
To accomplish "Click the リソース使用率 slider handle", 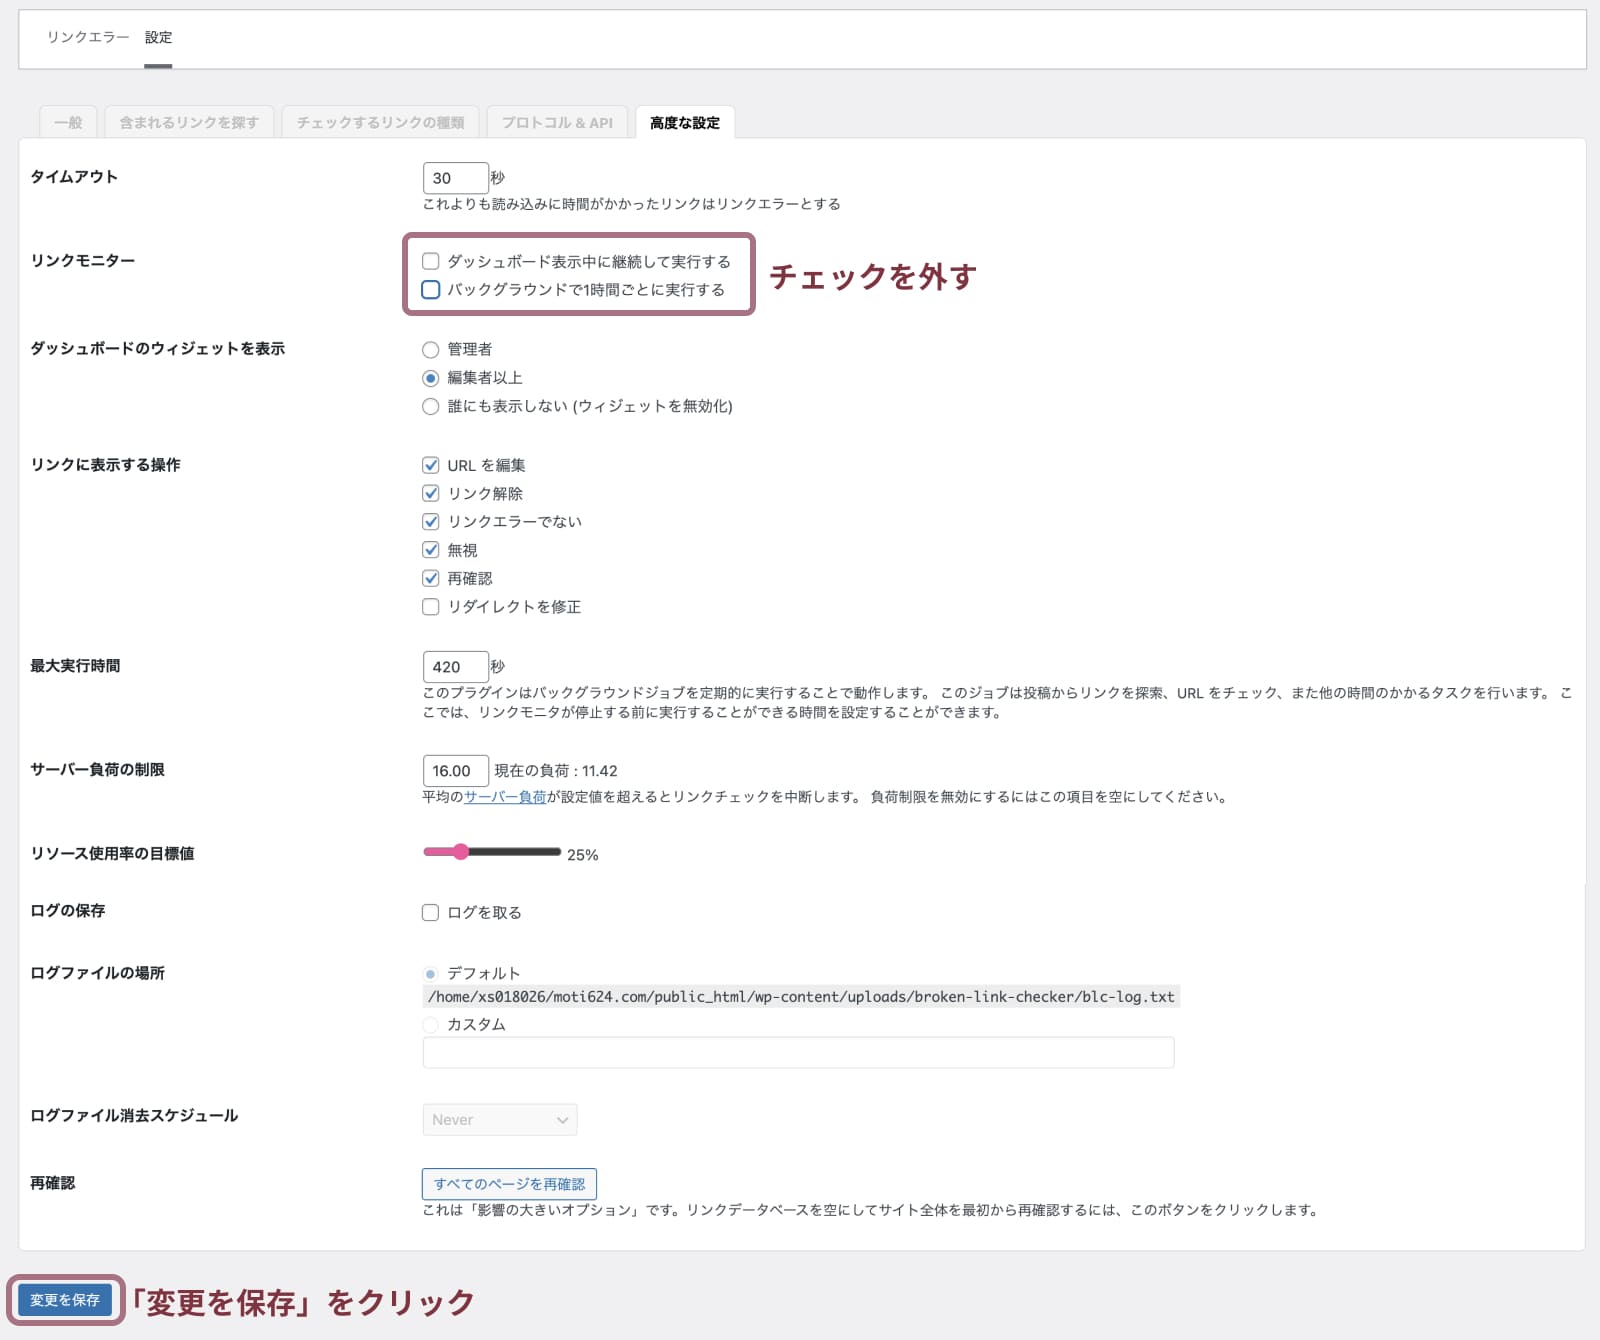I will (461, 852).
